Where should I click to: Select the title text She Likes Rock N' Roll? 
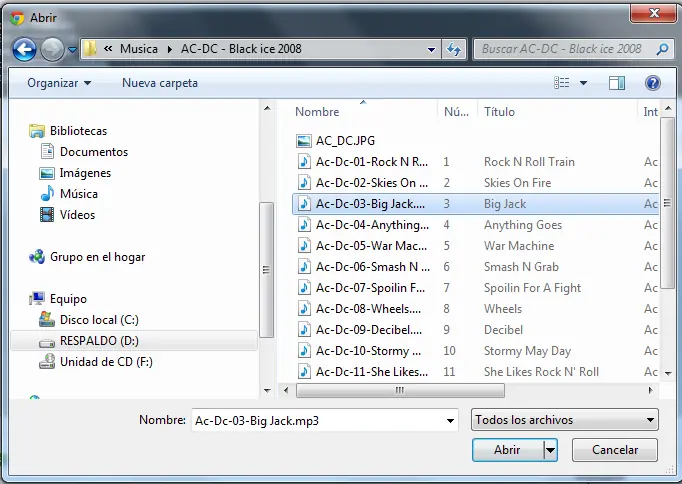542,372
